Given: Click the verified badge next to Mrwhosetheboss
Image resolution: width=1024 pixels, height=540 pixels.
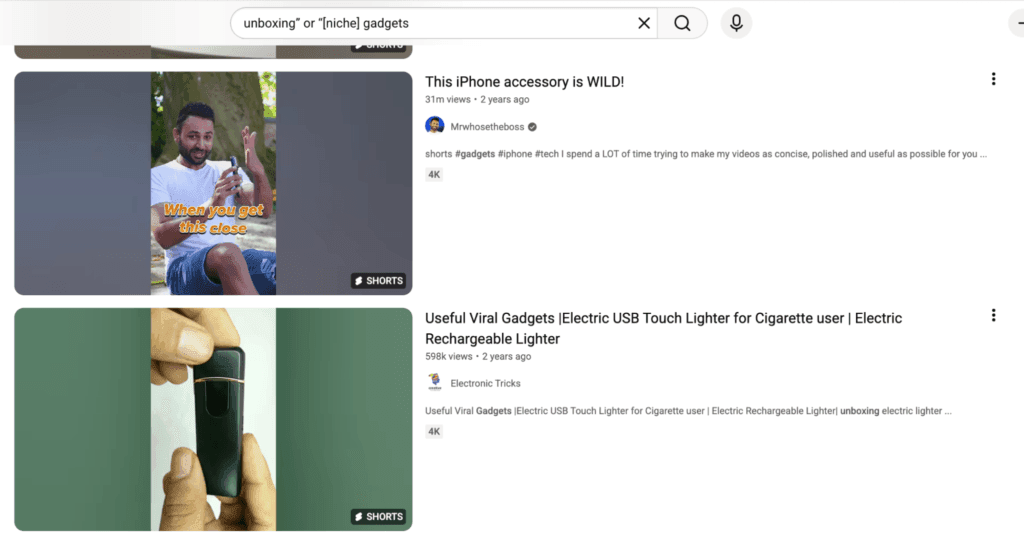Looking at the screenshot, I should pos(532,127).
